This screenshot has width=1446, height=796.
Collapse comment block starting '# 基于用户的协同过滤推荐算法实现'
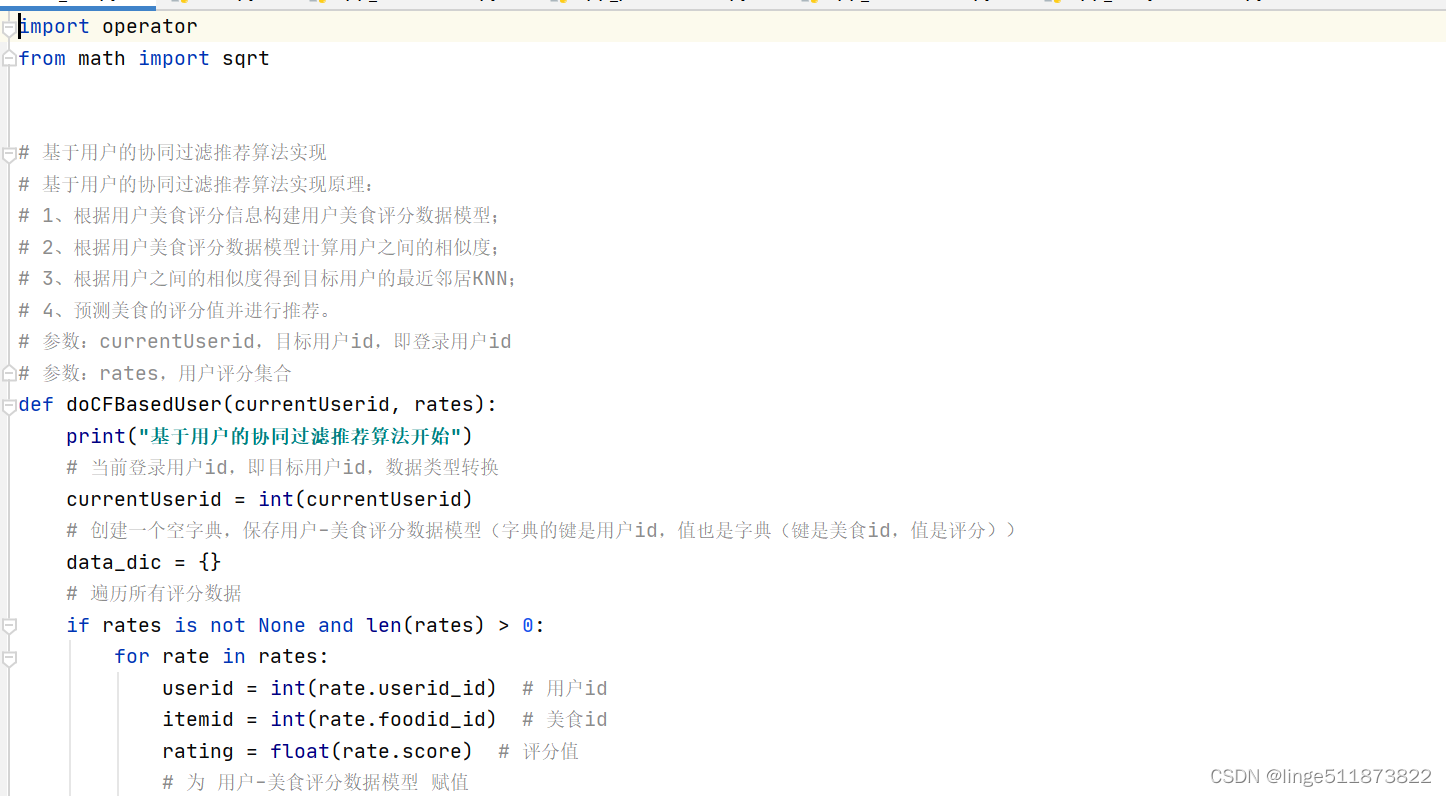(x=9, y=153)
